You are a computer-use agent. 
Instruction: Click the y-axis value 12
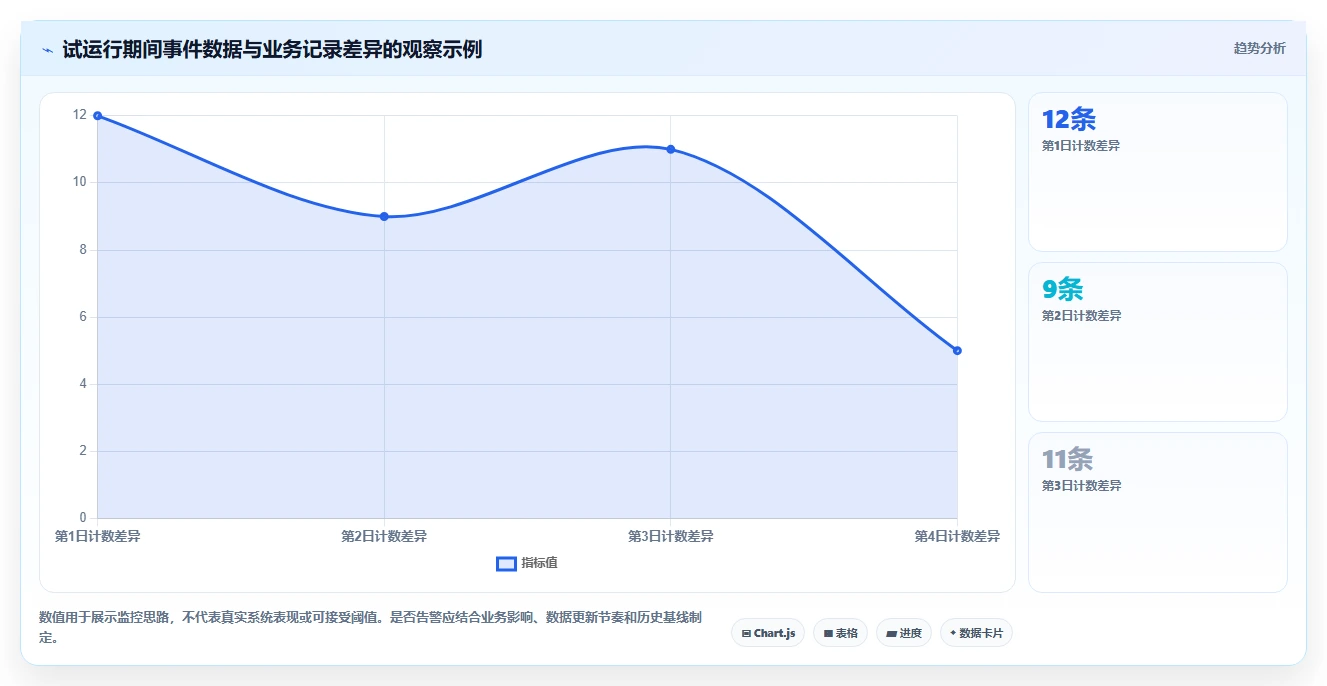[80, 115]
